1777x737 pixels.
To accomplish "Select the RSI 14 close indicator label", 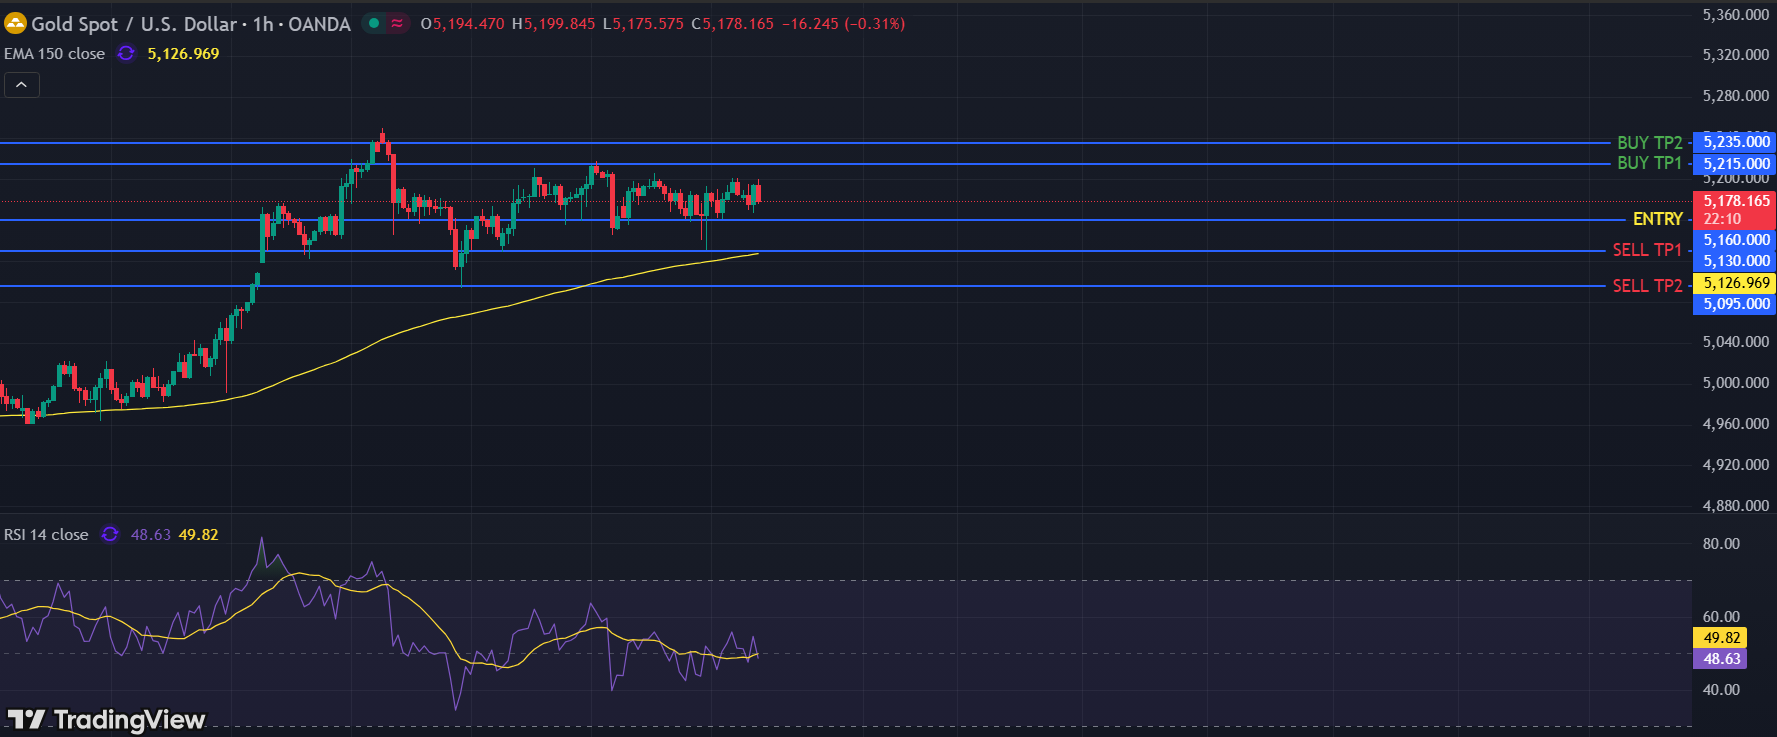I will click(46, 535).
